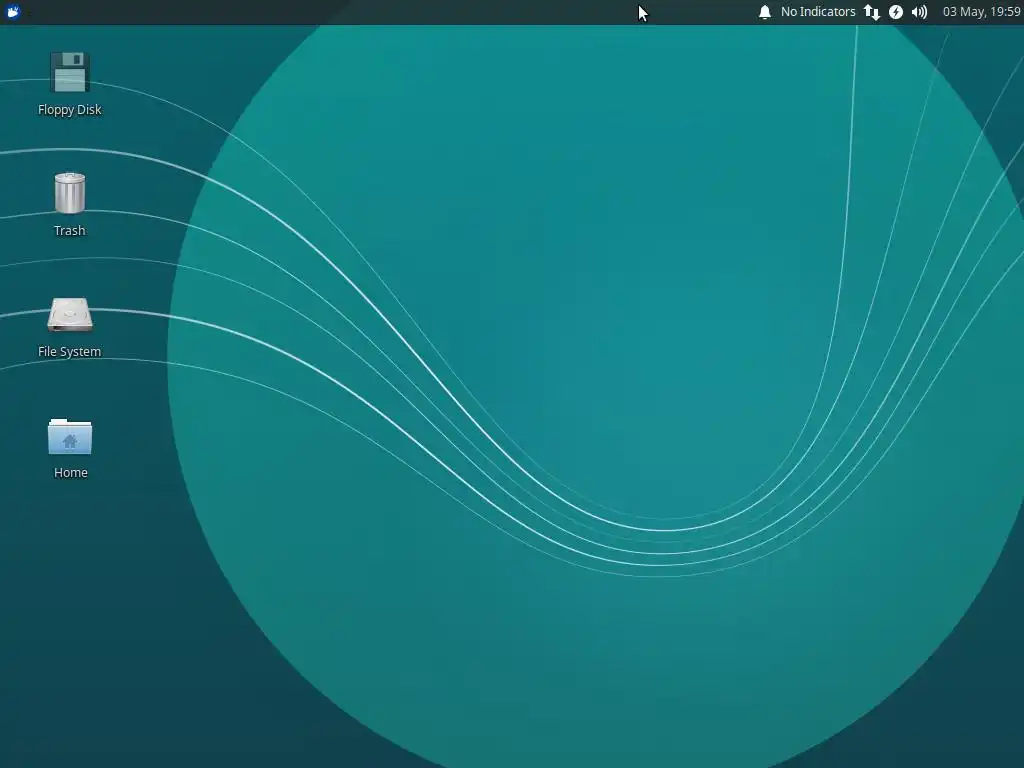The height and width of the screenshot is (768, 1024).
Task: Open the volume control speaker icon
Action: pos(920,12)
